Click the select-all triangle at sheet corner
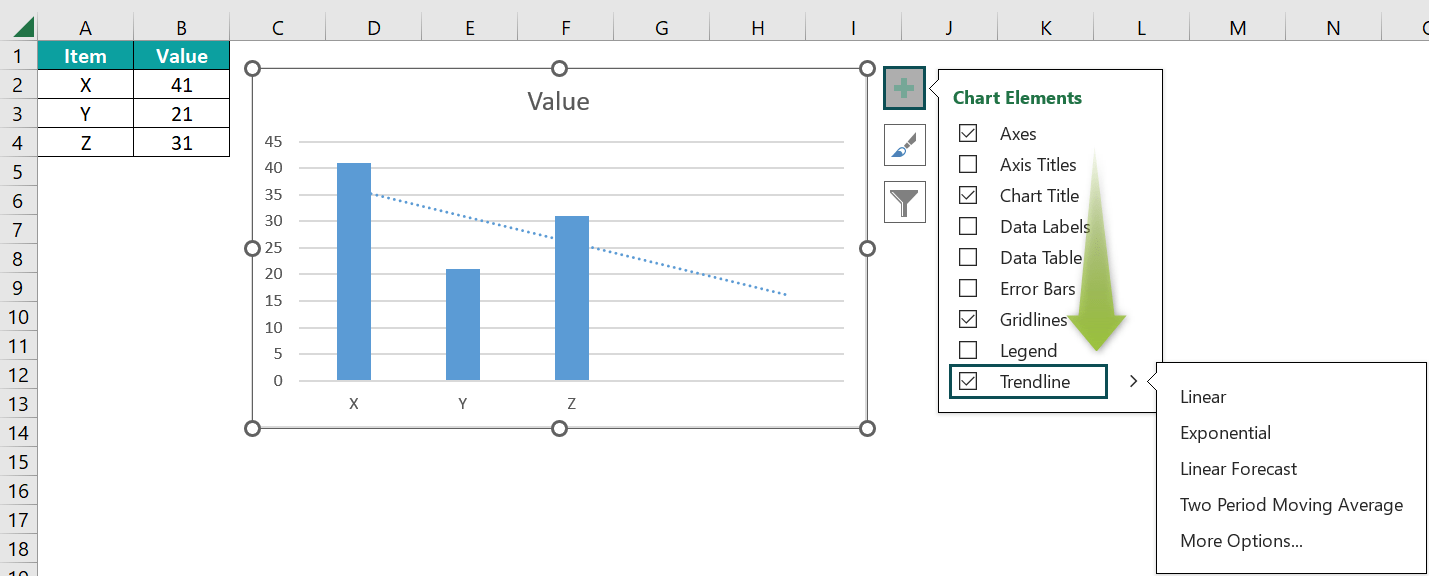This screenshot has width=1429, height=576. pos(19,27)
